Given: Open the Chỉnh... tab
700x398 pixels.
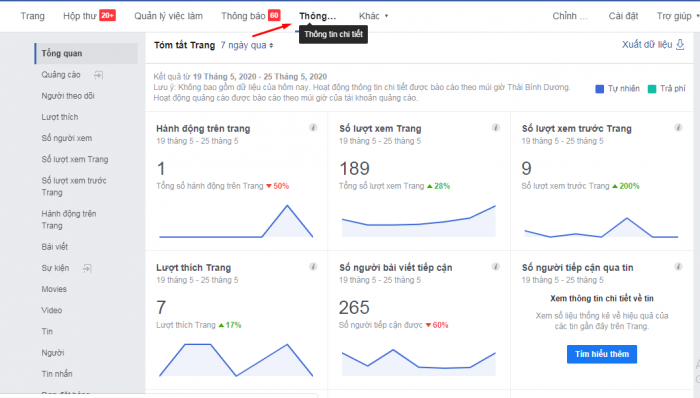Looking at the screenshot, I should 570,16.
